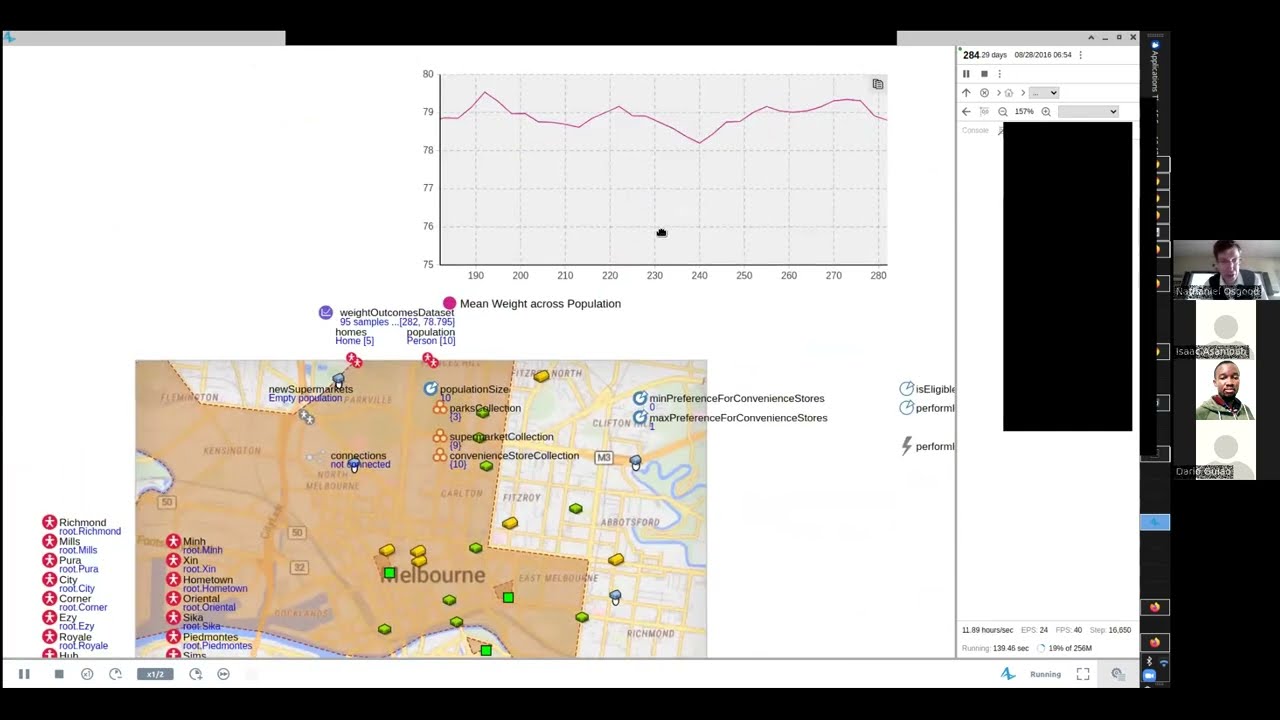Open root.Corner link
The height and width of the screenshot is (720, 1280).
[x=83, y=608]
